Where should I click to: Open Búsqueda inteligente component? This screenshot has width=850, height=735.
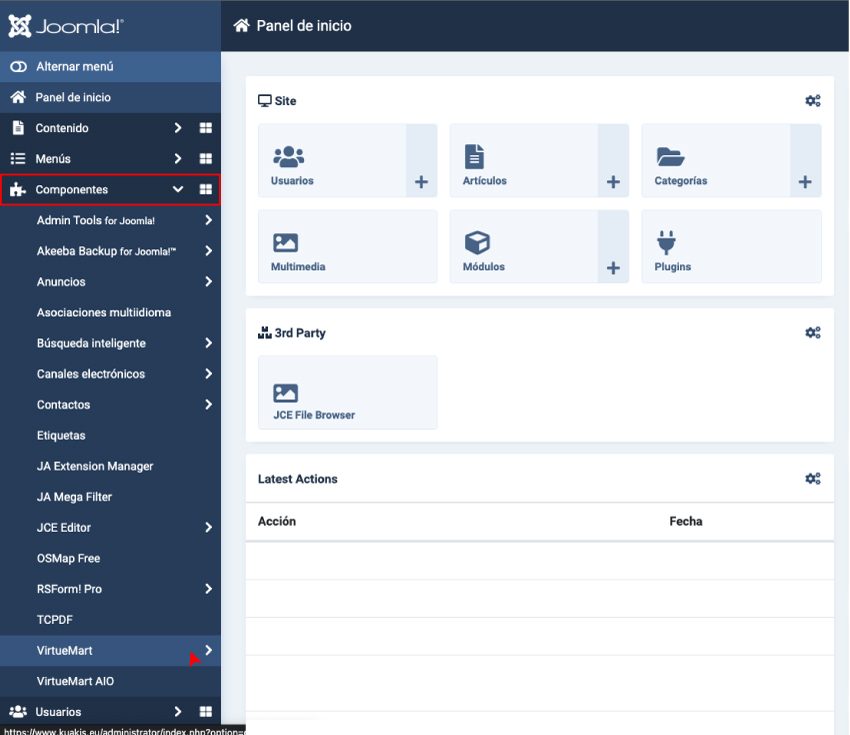(x=91, y=343)
